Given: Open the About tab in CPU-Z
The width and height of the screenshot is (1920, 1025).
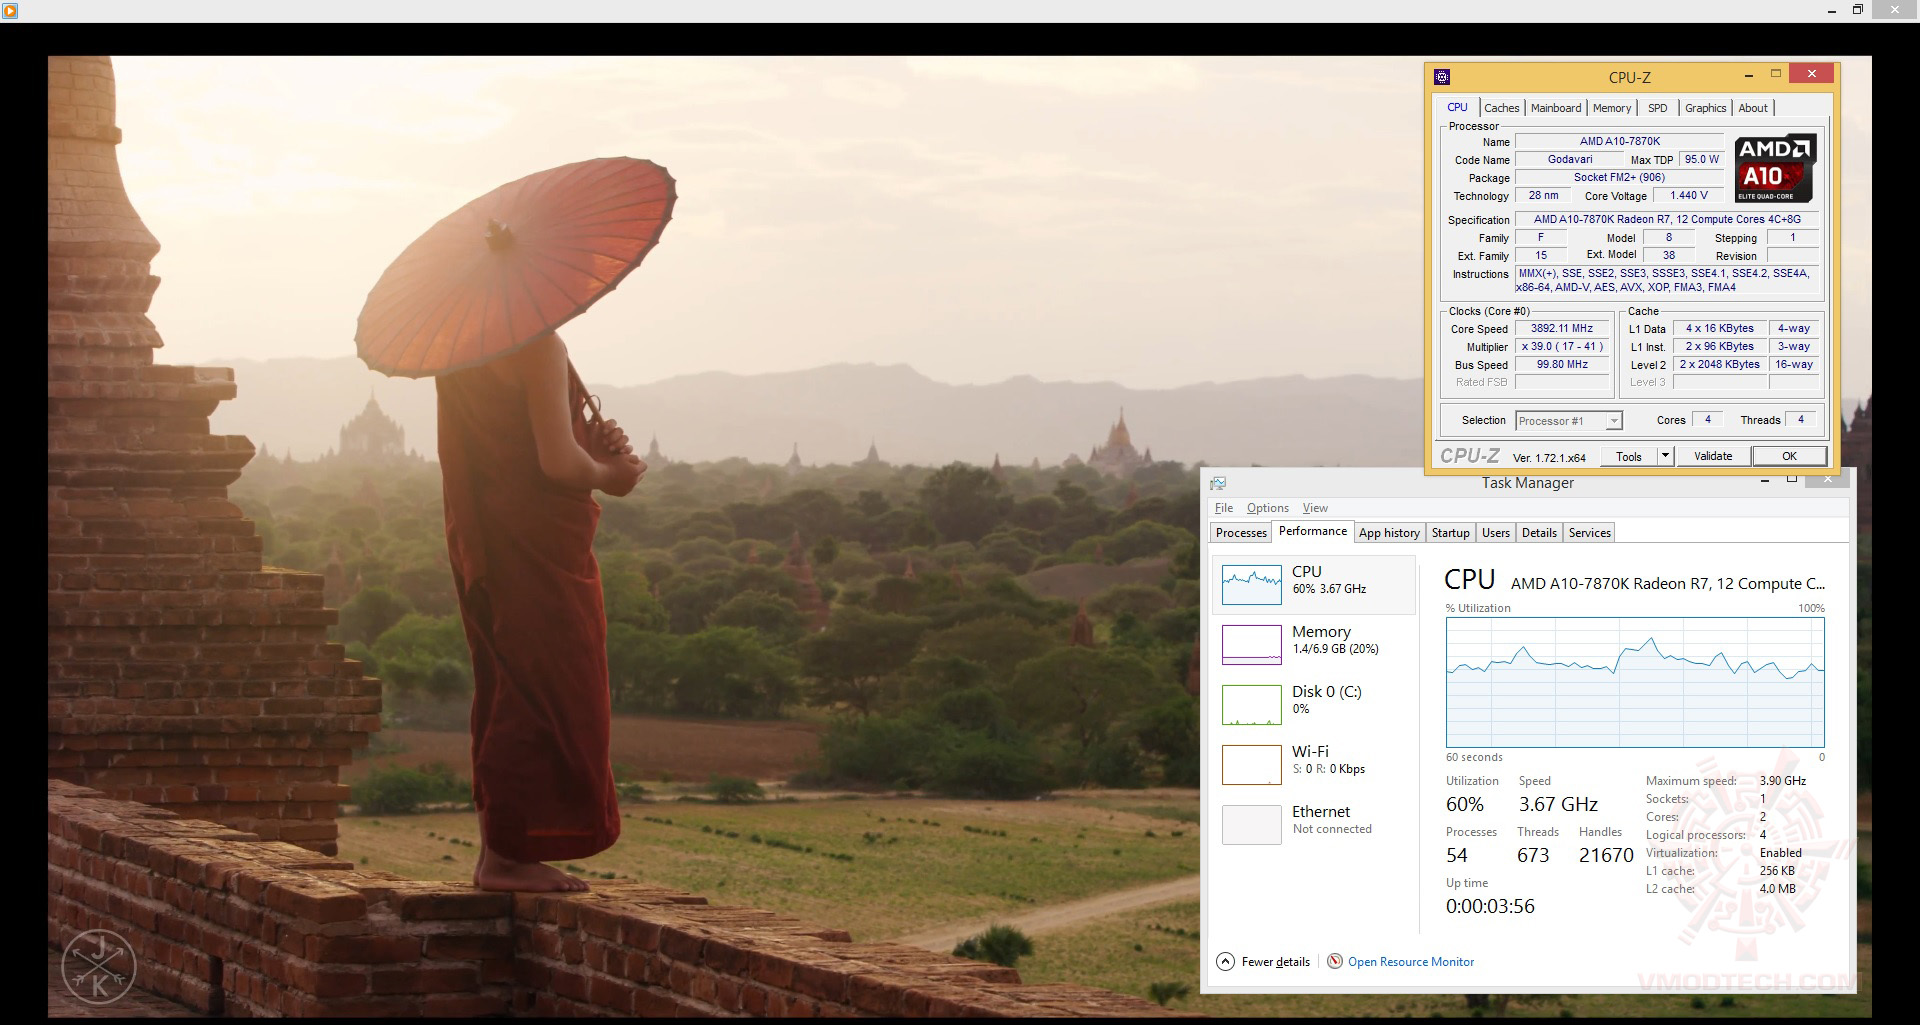Looking at the screenshot, I should pos(1753,108).
